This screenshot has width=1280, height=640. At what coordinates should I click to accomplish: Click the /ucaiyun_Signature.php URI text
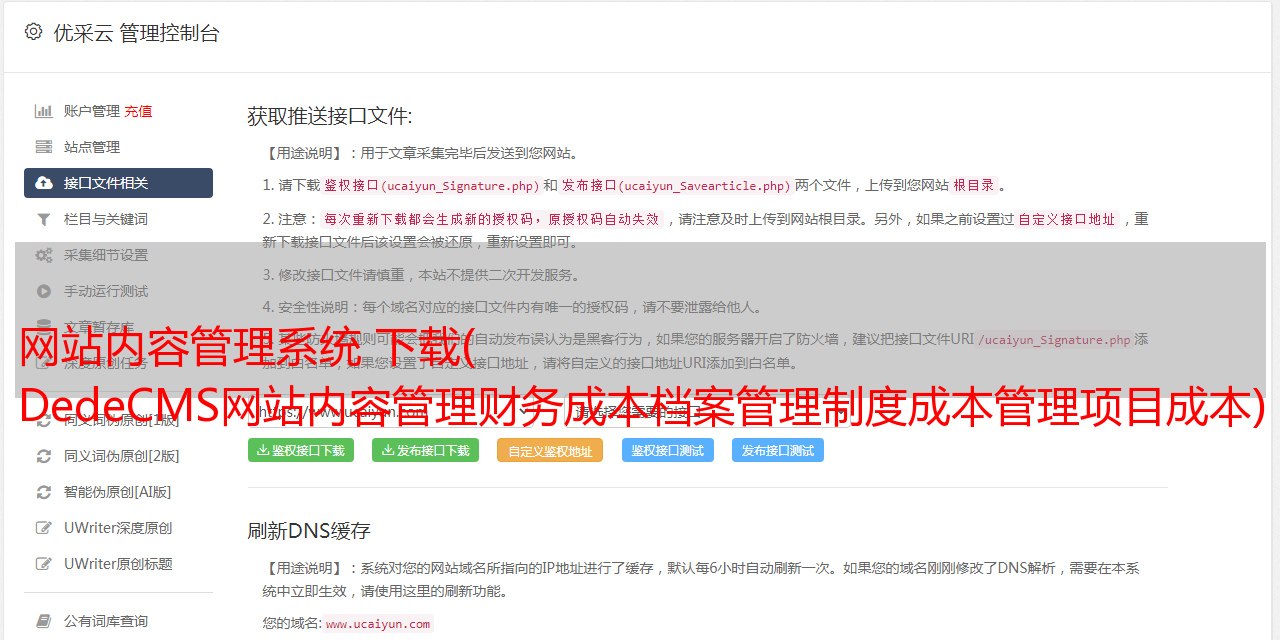point(1055,339)
